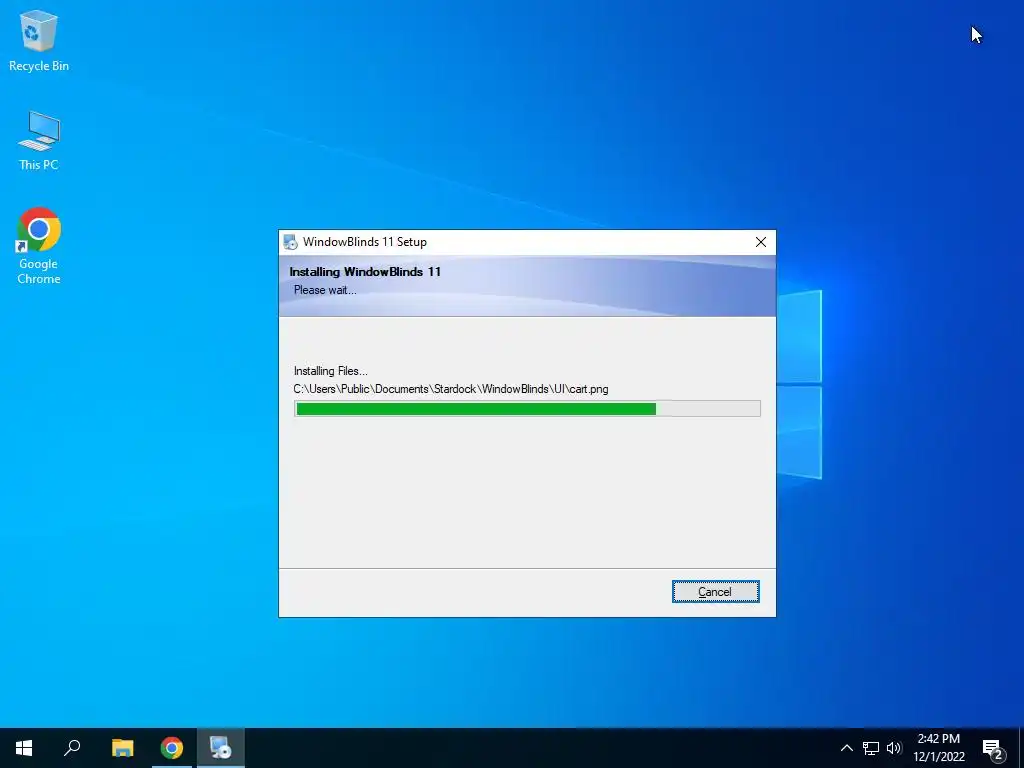Open the Windows Start menu
Image resolution: width=1024 pixels, height=768 pixels.
click(x=24, y=748)
